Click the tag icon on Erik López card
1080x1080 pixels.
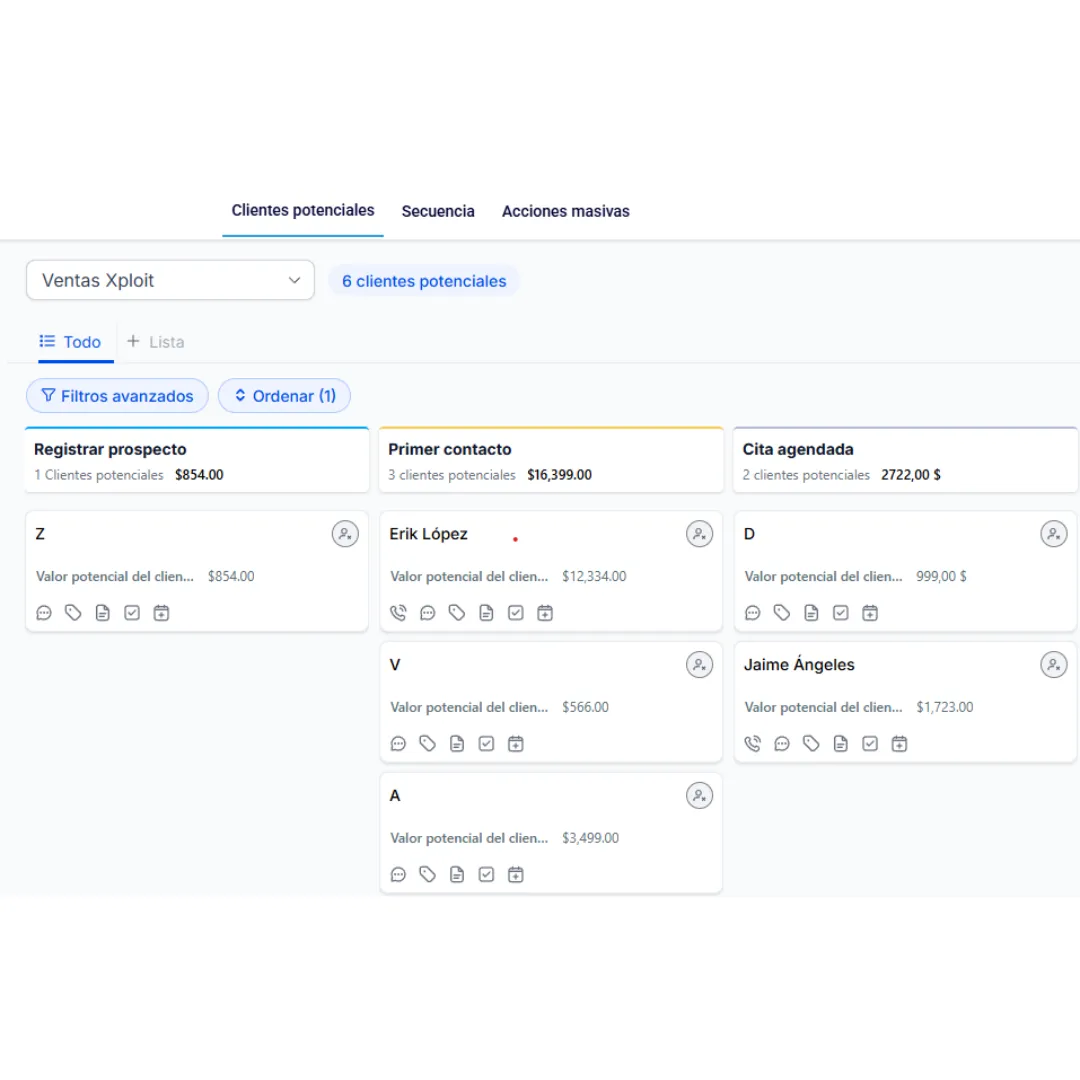click(457, 613)
